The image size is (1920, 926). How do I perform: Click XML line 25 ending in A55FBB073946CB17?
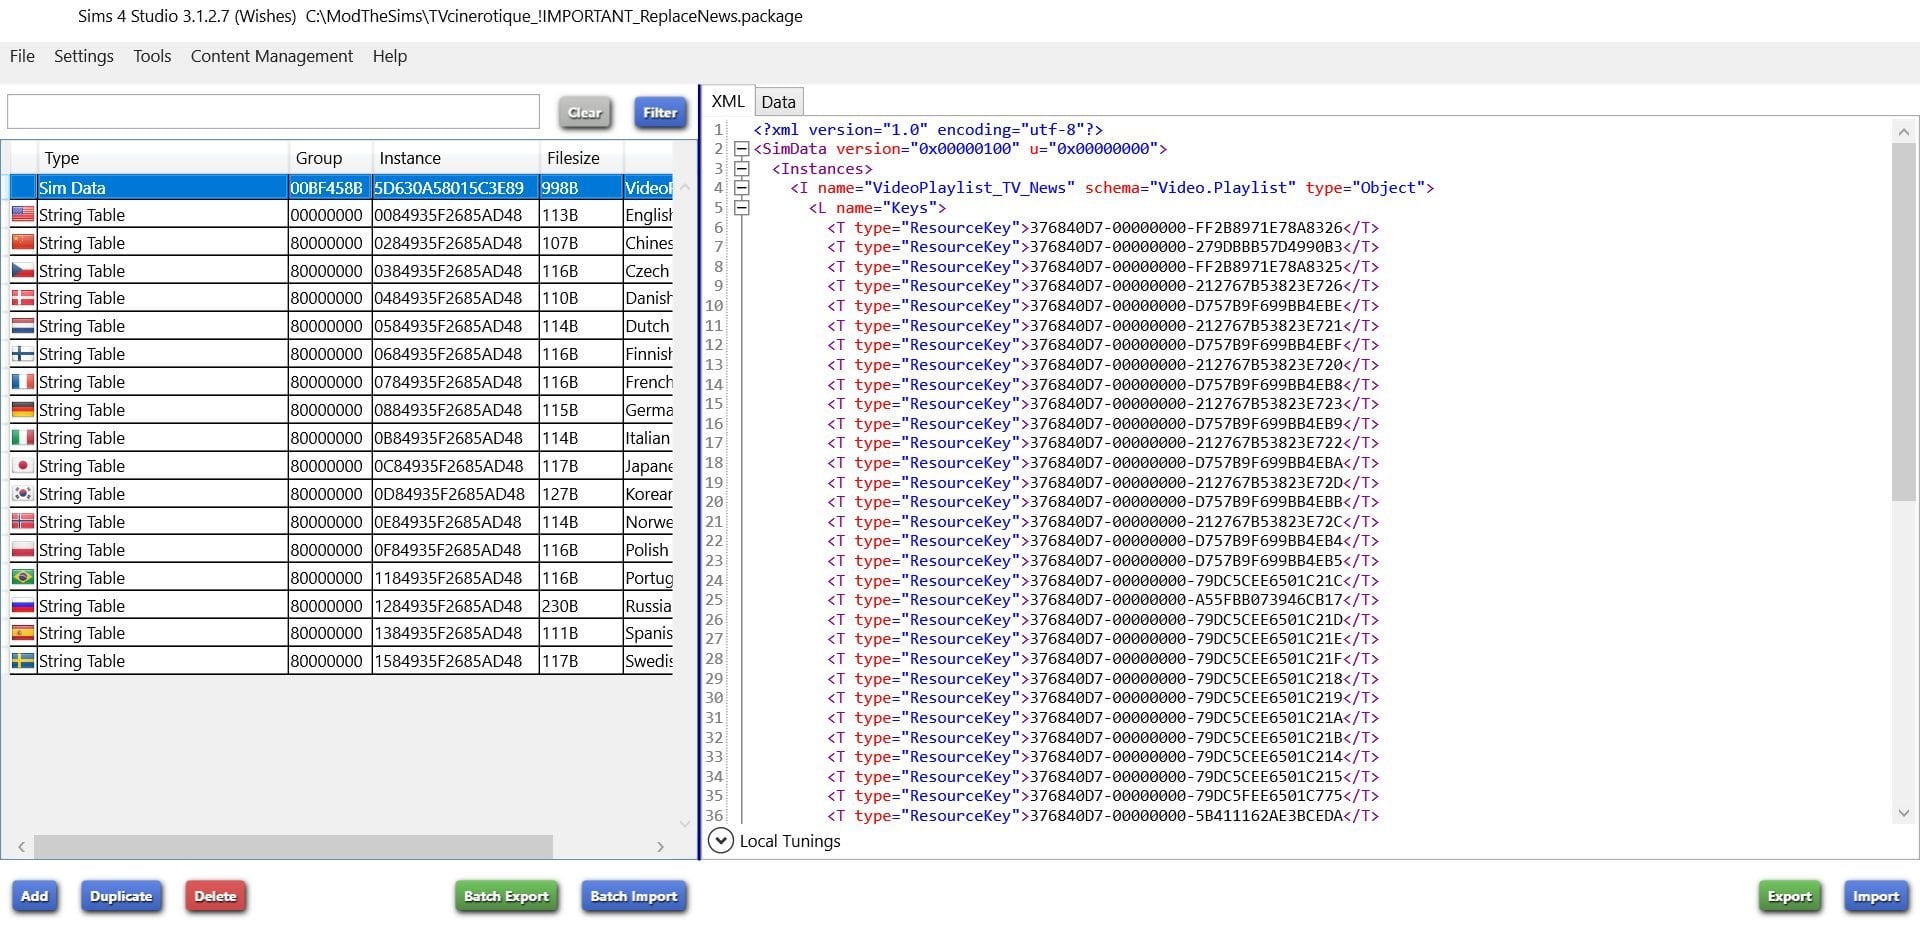coord(1102,599)
